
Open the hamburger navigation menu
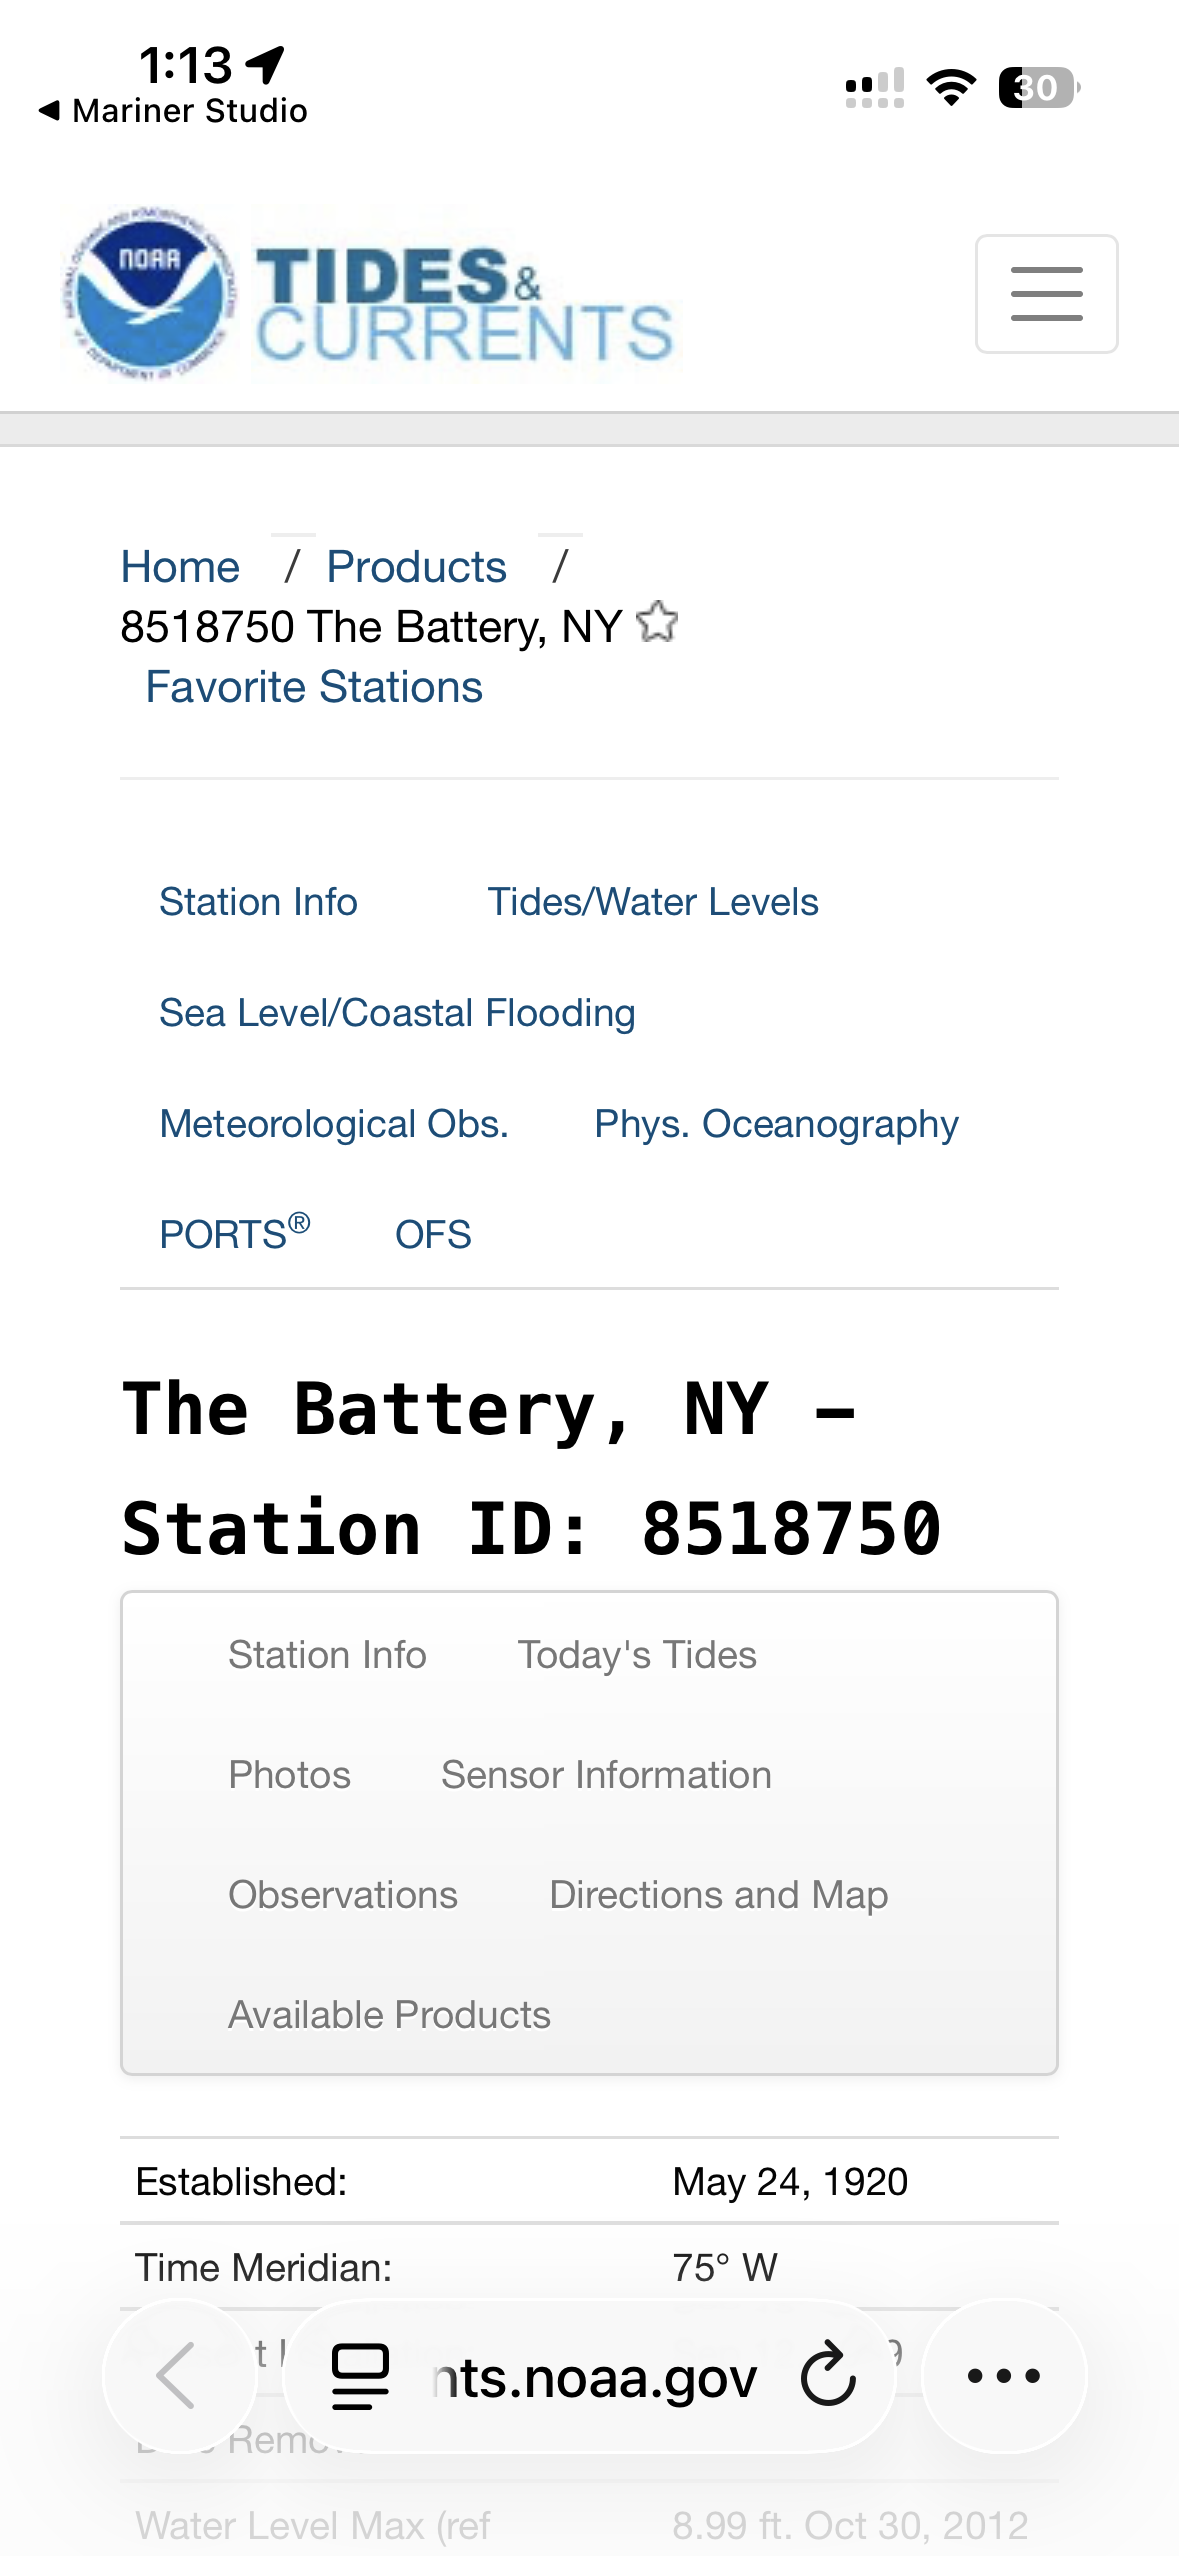point(1046,294)
